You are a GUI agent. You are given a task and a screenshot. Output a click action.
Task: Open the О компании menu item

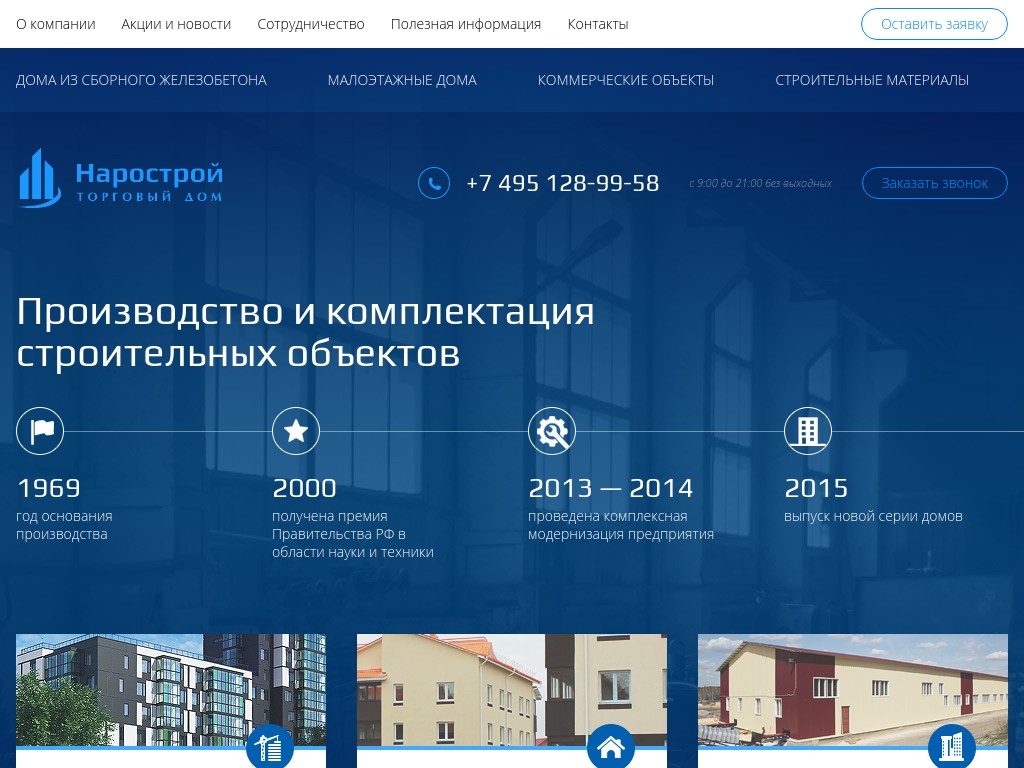point(56,24)
